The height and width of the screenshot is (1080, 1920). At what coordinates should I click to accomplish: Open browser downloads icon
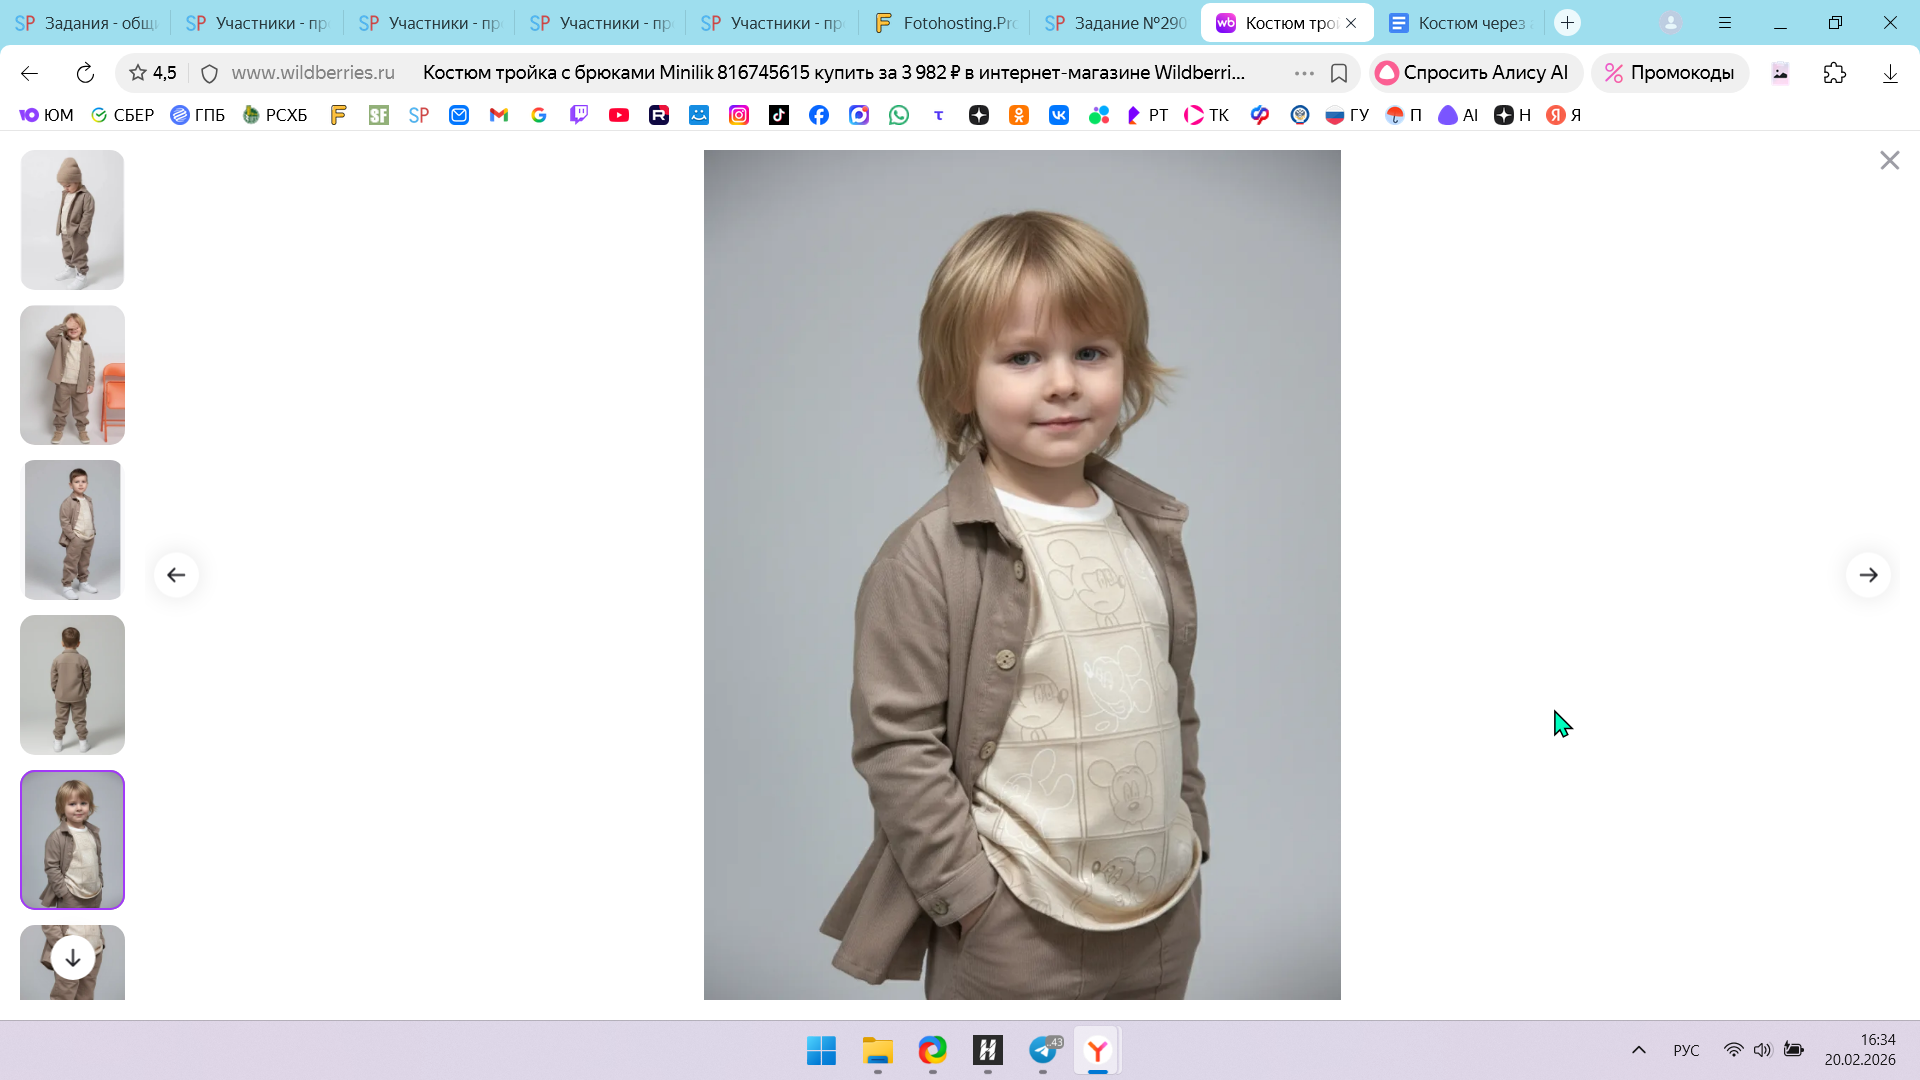click(1889, 73)
